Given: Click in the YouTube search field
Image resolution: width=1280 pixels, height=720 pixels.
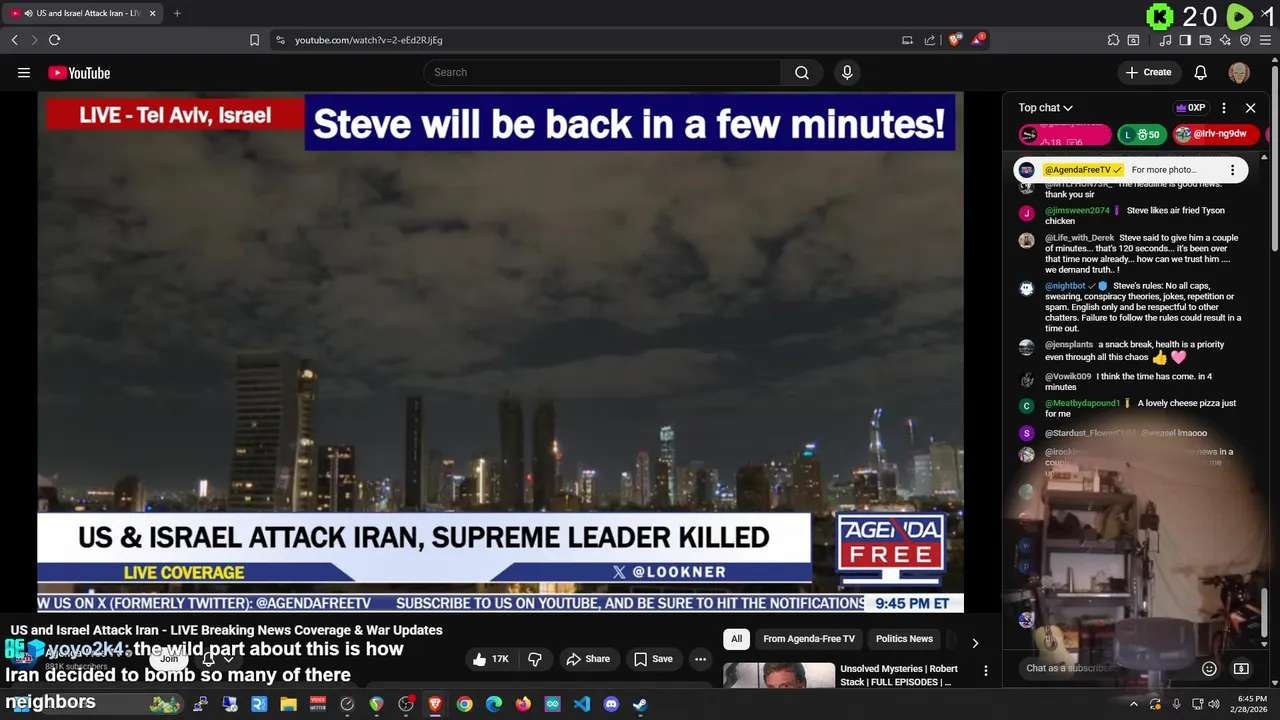Looking at the screenshot, I should pos(602,72).
